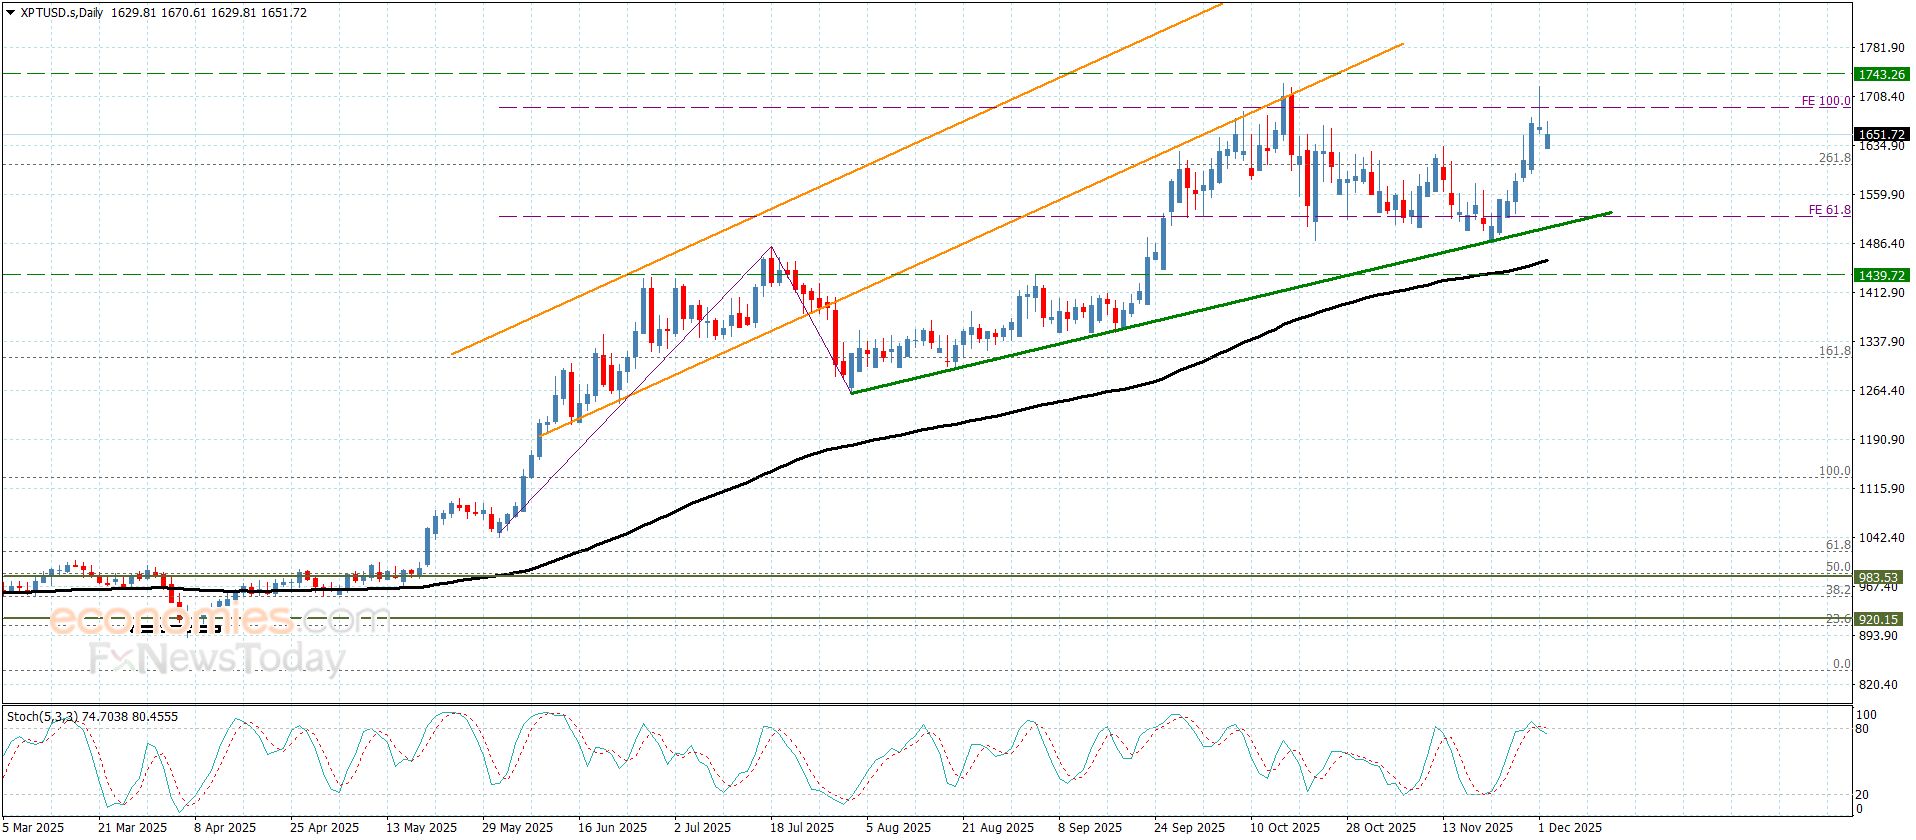Click the 10 Oct 2025 date marker
This screenshot has height=840, width=1916.
(x=1284, y=828)
